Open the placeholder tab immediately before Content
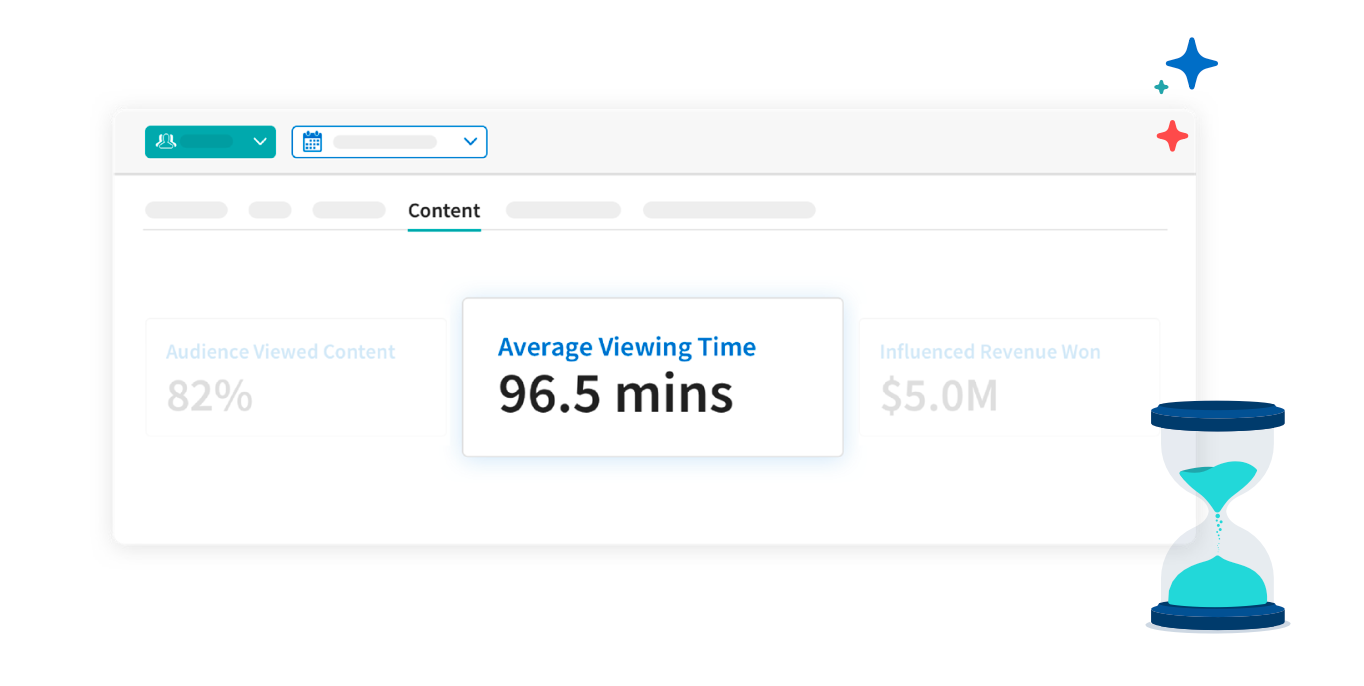 pyautogui.click(x=349, y=210)
